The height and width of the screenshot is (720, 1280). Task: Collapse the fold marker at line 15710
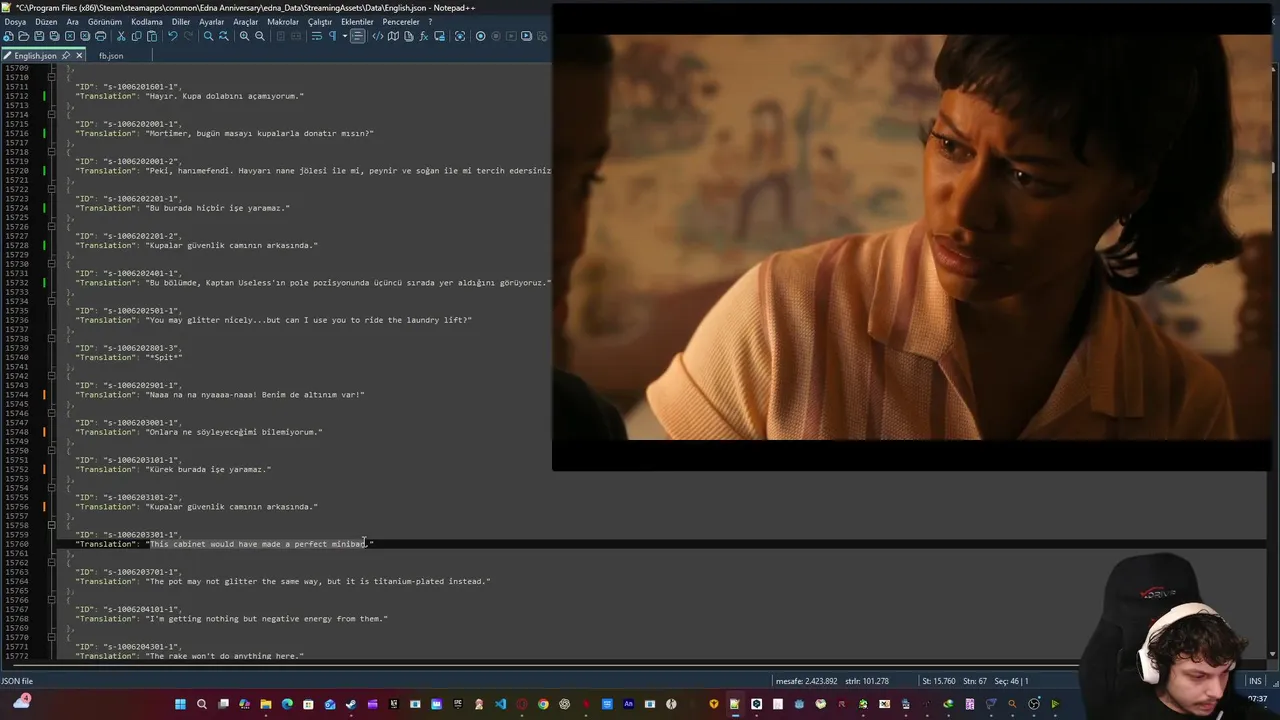point(52,78)
